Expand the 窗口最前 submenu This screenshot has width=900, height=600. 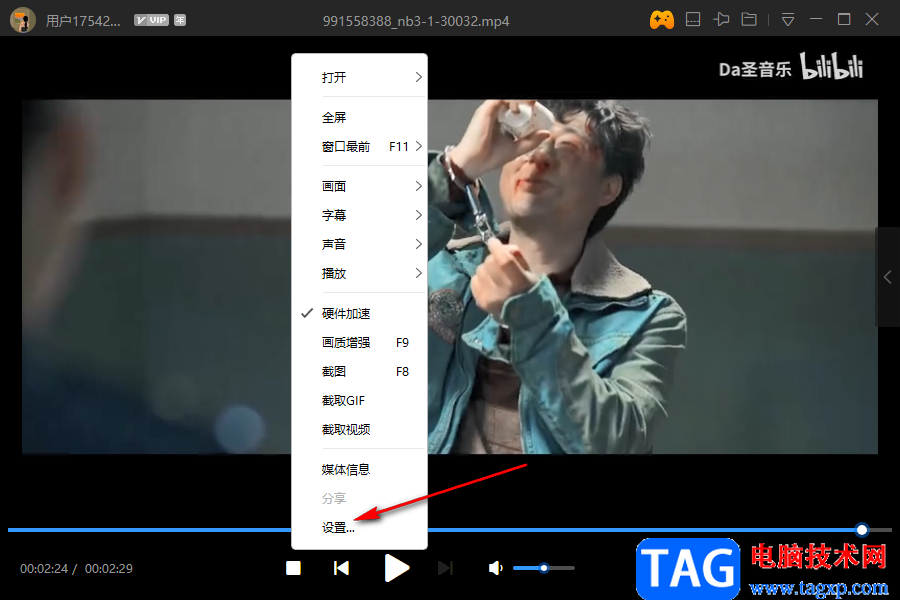pyautogui.click(x=359, y=146)
